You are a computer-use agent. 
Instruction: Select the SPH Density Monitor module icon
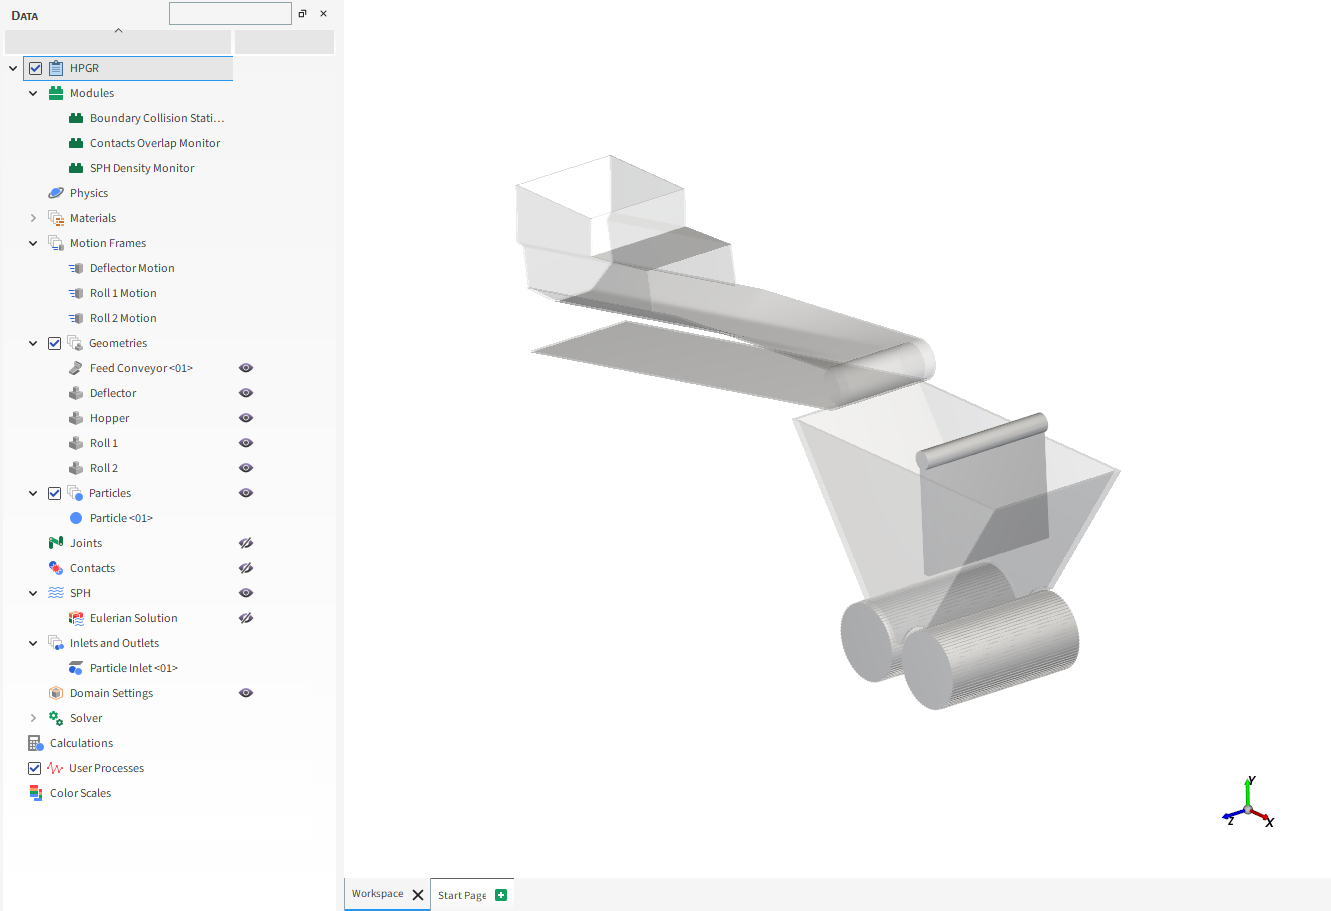(76, 168)
